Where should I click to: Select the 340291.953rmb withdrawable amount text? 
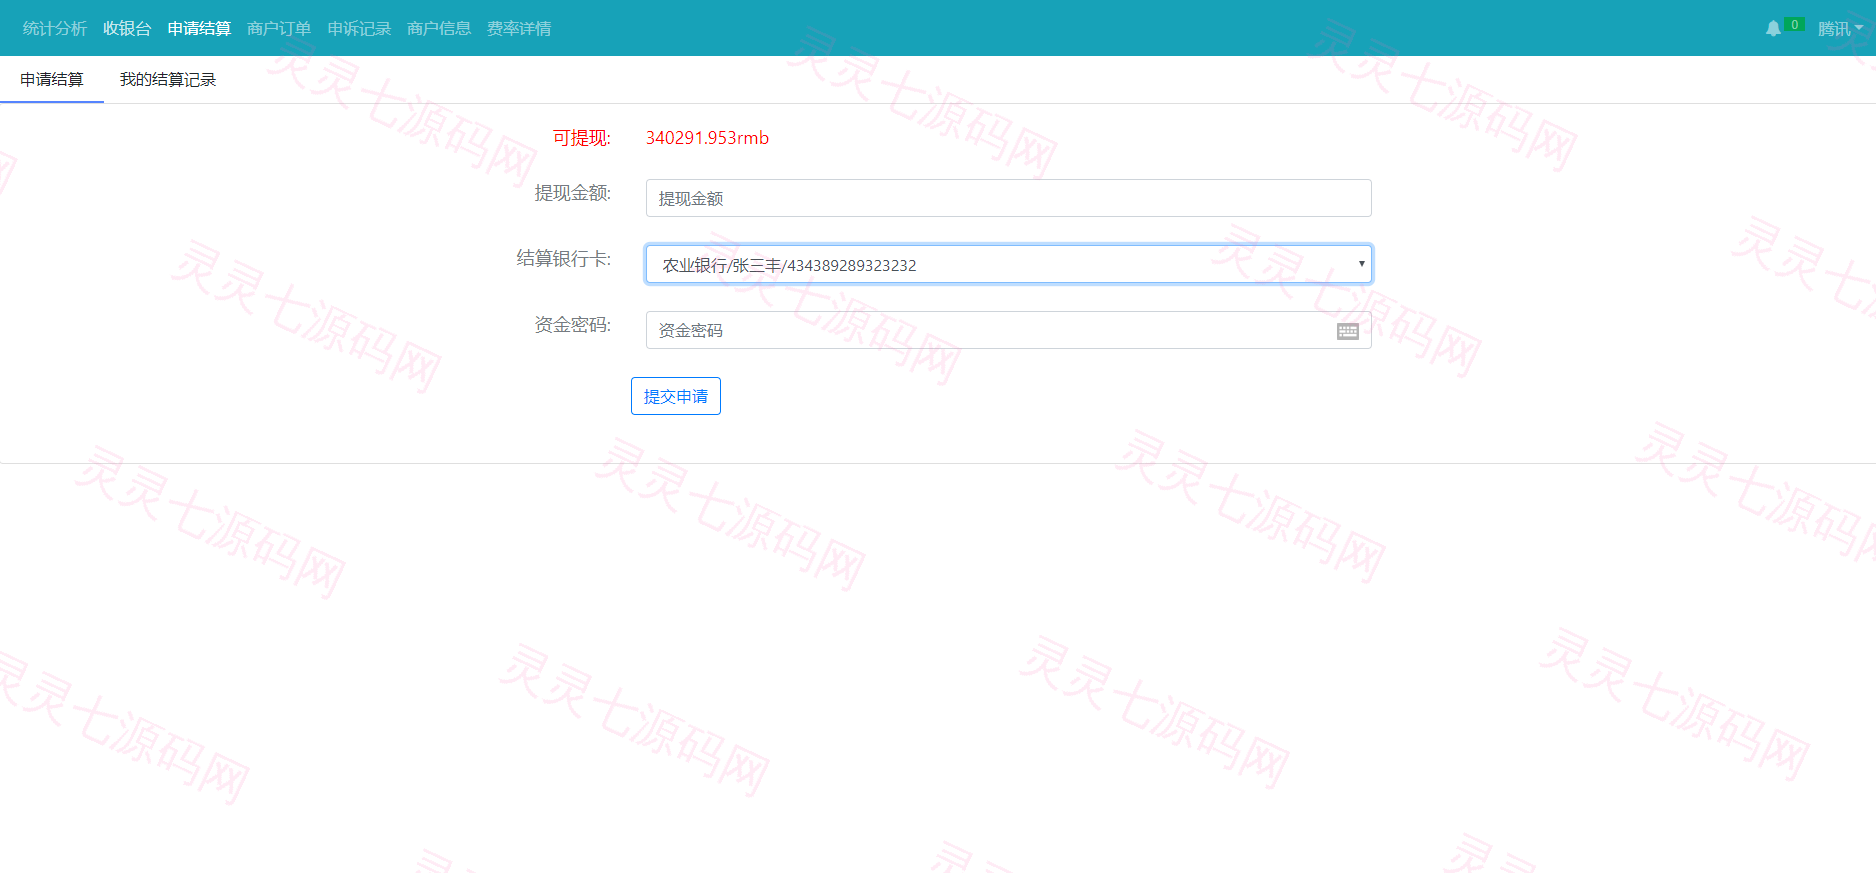(x=707, y=138)
